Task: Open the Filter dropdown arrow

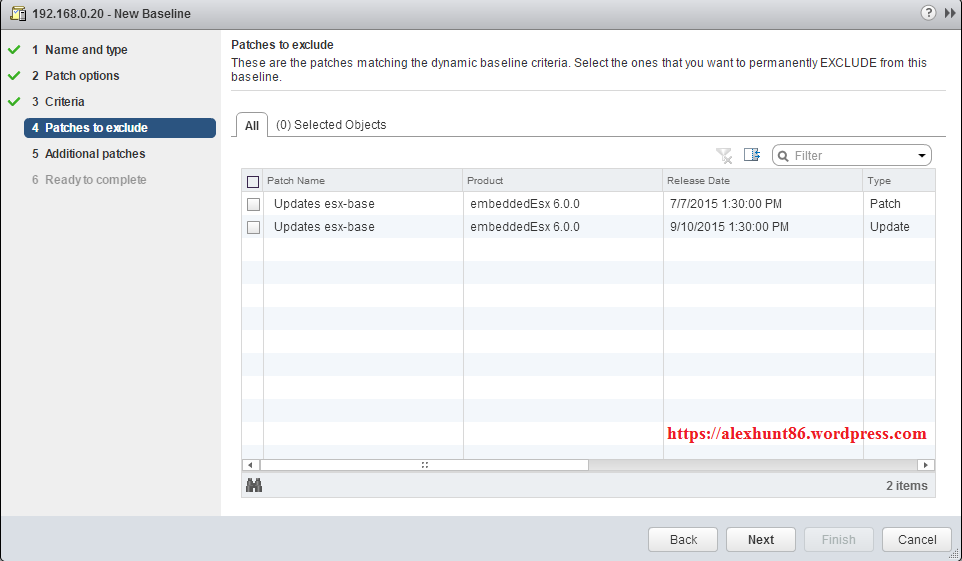Action: (x=921, y=156)
